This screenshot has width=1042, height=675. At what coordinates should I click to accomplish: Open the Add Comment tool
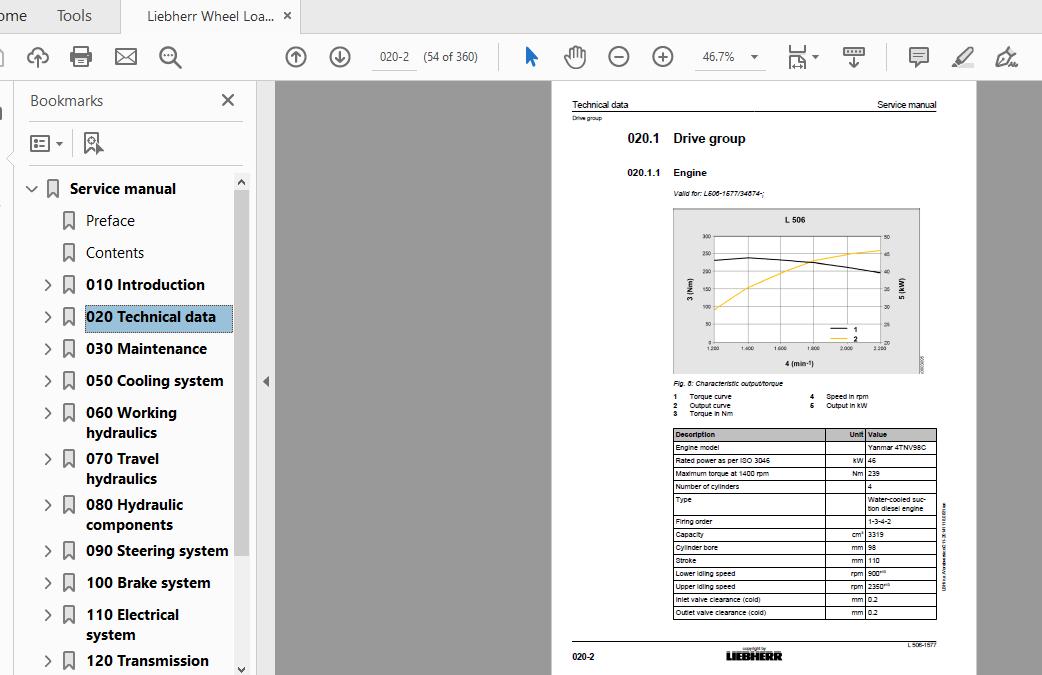pyautogui.click(x=917, y=57)
